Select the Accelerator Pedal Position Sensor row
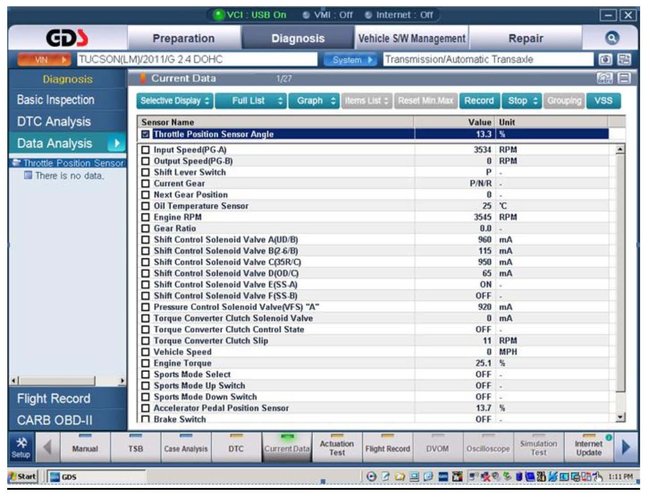The width and height of the screenshot is (650, 497). 375,408
